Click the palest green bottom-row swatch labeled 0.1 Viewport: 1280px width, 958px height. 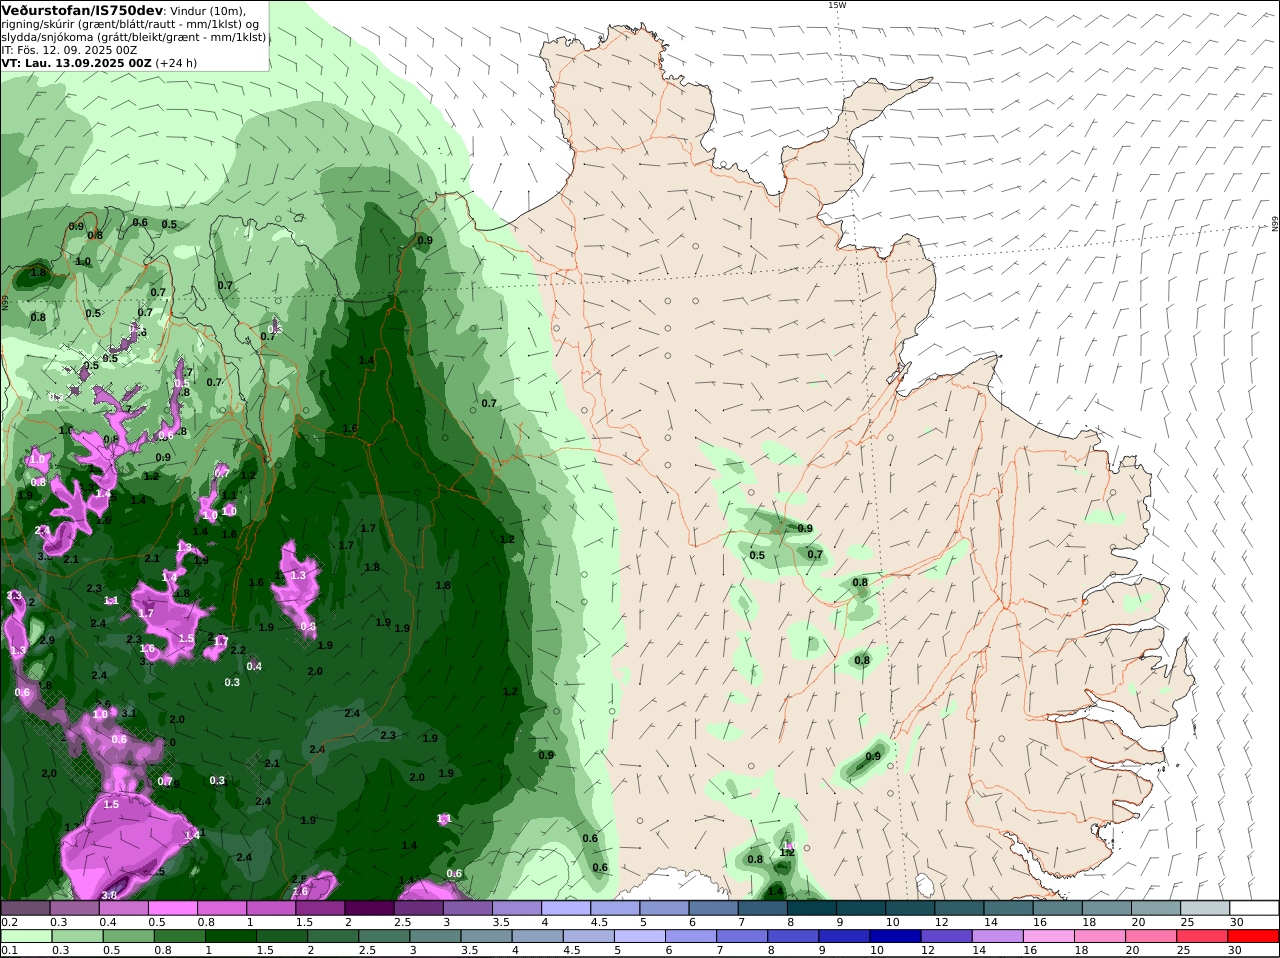(x=25, y=937)
